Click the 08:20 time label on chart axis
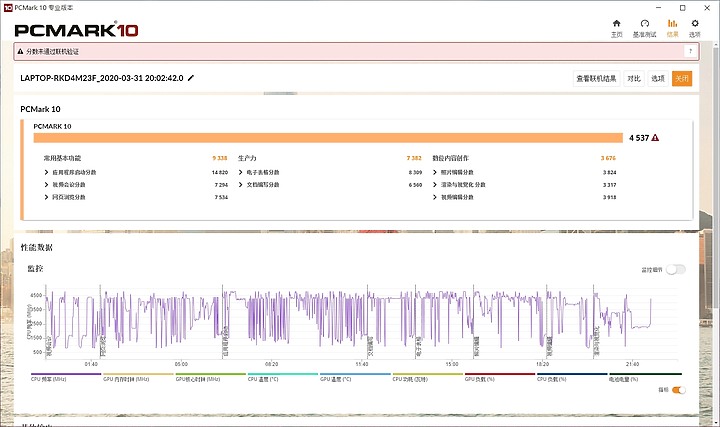The height and width of the screenshot is (427, 720). tap(271, 364)
